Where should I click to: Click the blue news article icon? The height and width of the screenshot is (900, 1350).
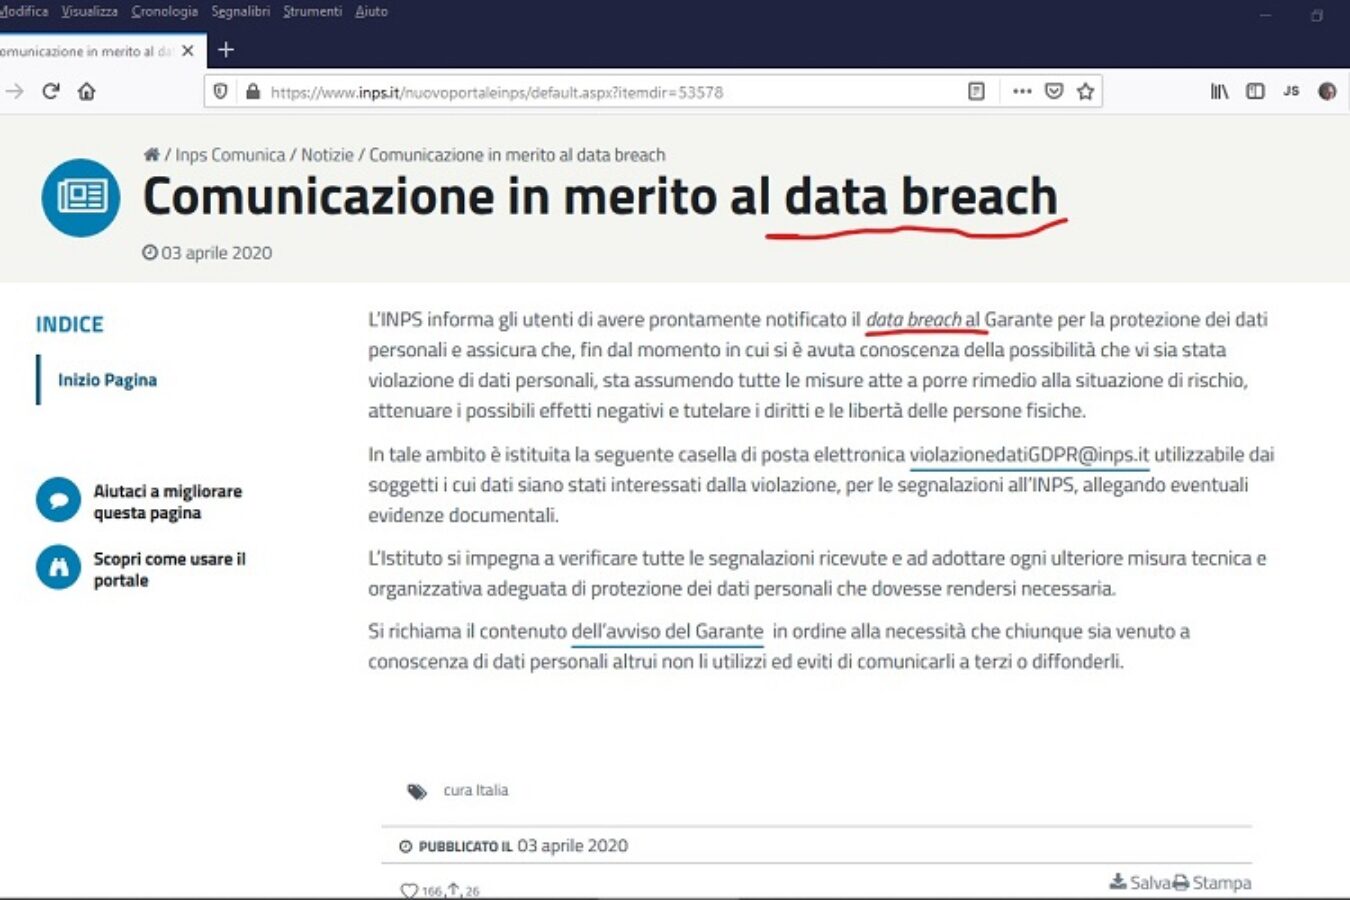(80, 197)
